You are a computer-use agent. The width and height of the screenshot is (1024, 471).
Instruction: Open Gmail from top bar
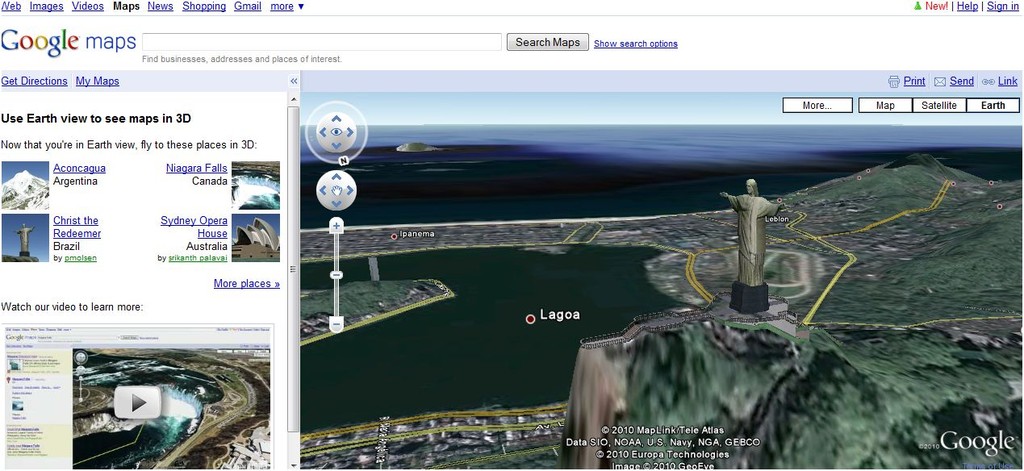pyautogui.click(x=248, y=7)
